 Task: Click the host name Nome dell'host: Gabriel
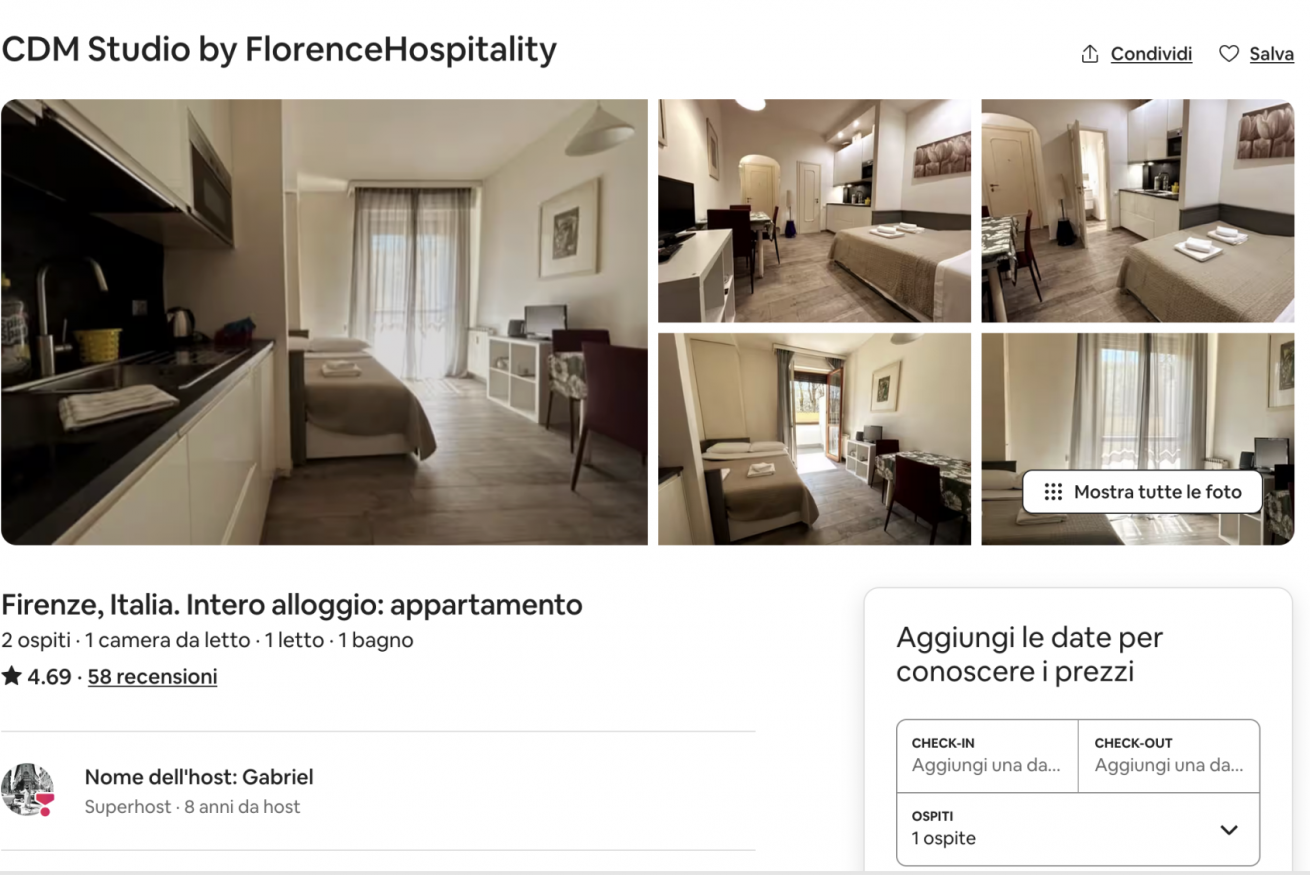(199, 777)
